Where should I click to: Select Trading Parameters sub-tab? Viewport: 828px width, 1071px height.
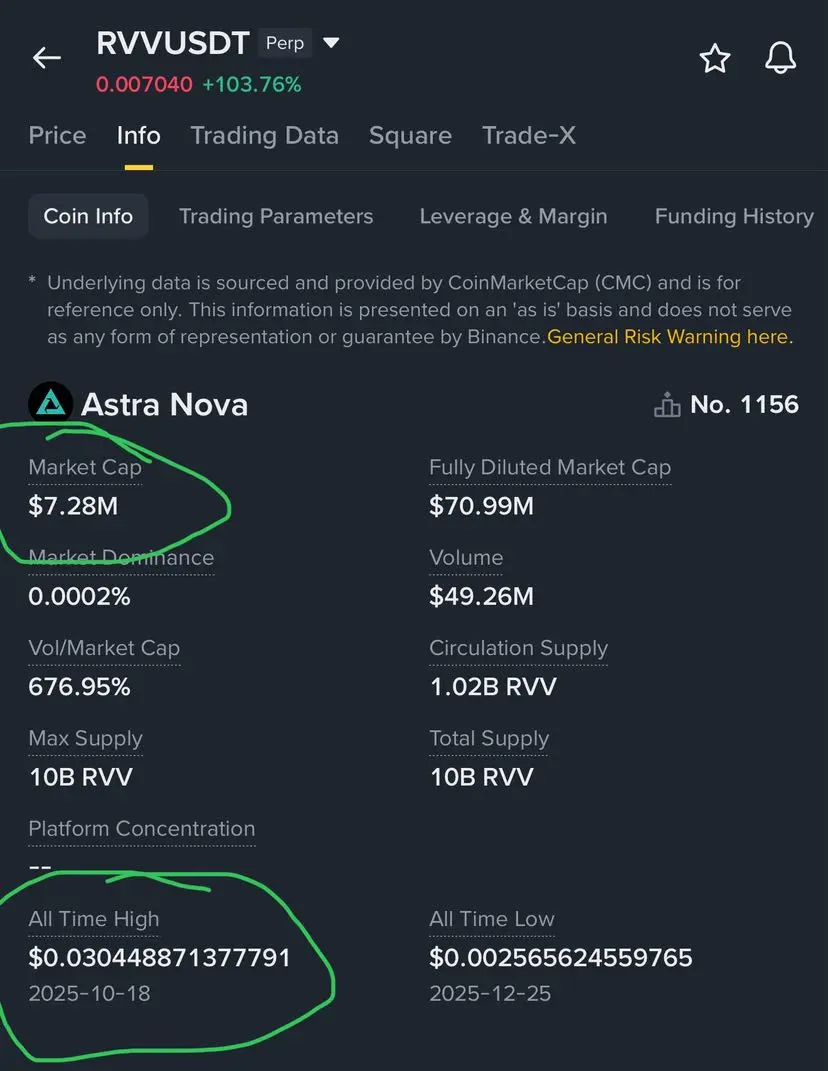276,216
